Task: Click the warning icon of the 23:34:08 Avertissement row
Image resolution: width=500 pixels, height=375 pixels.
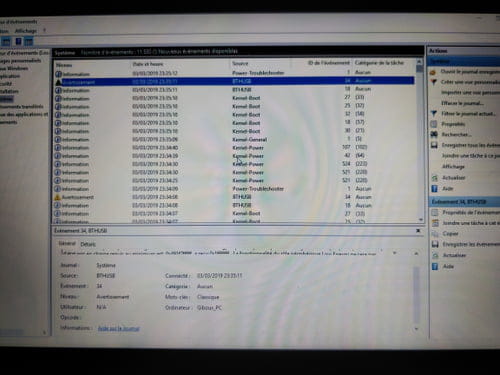Action: pyautogui.click(x=58, y=197)
